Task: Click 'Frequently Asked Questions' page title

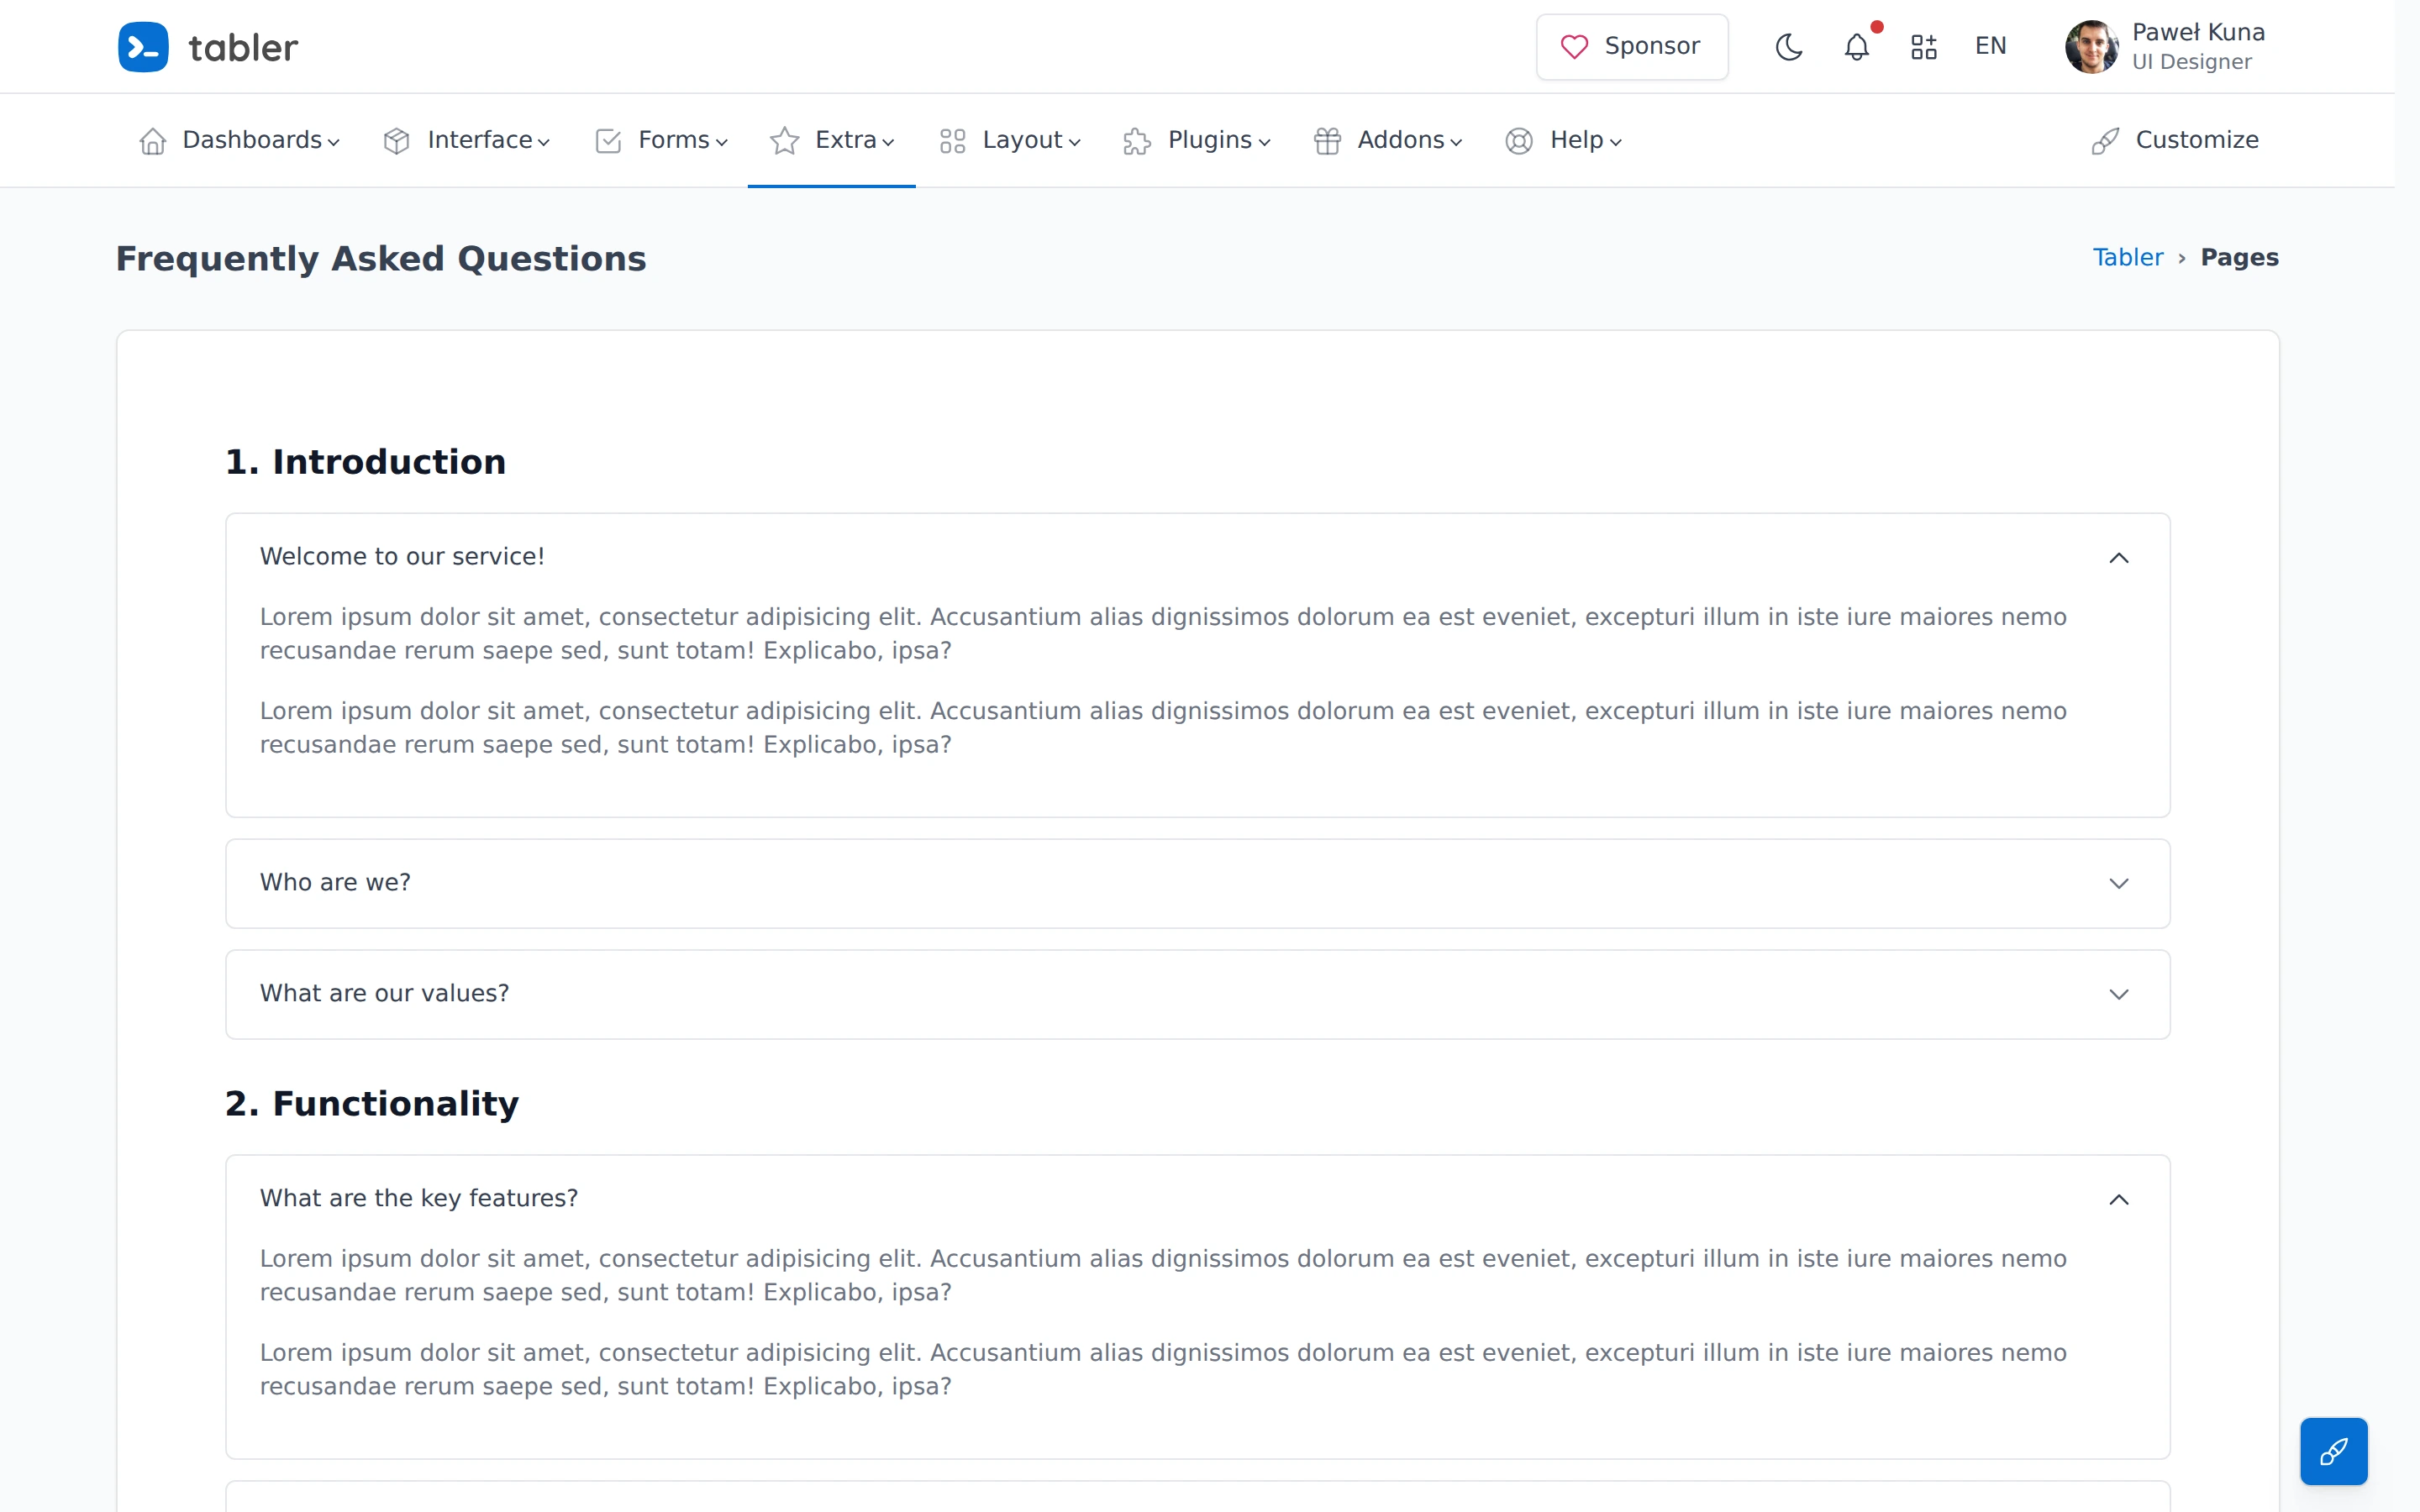Action: point(381,259)
